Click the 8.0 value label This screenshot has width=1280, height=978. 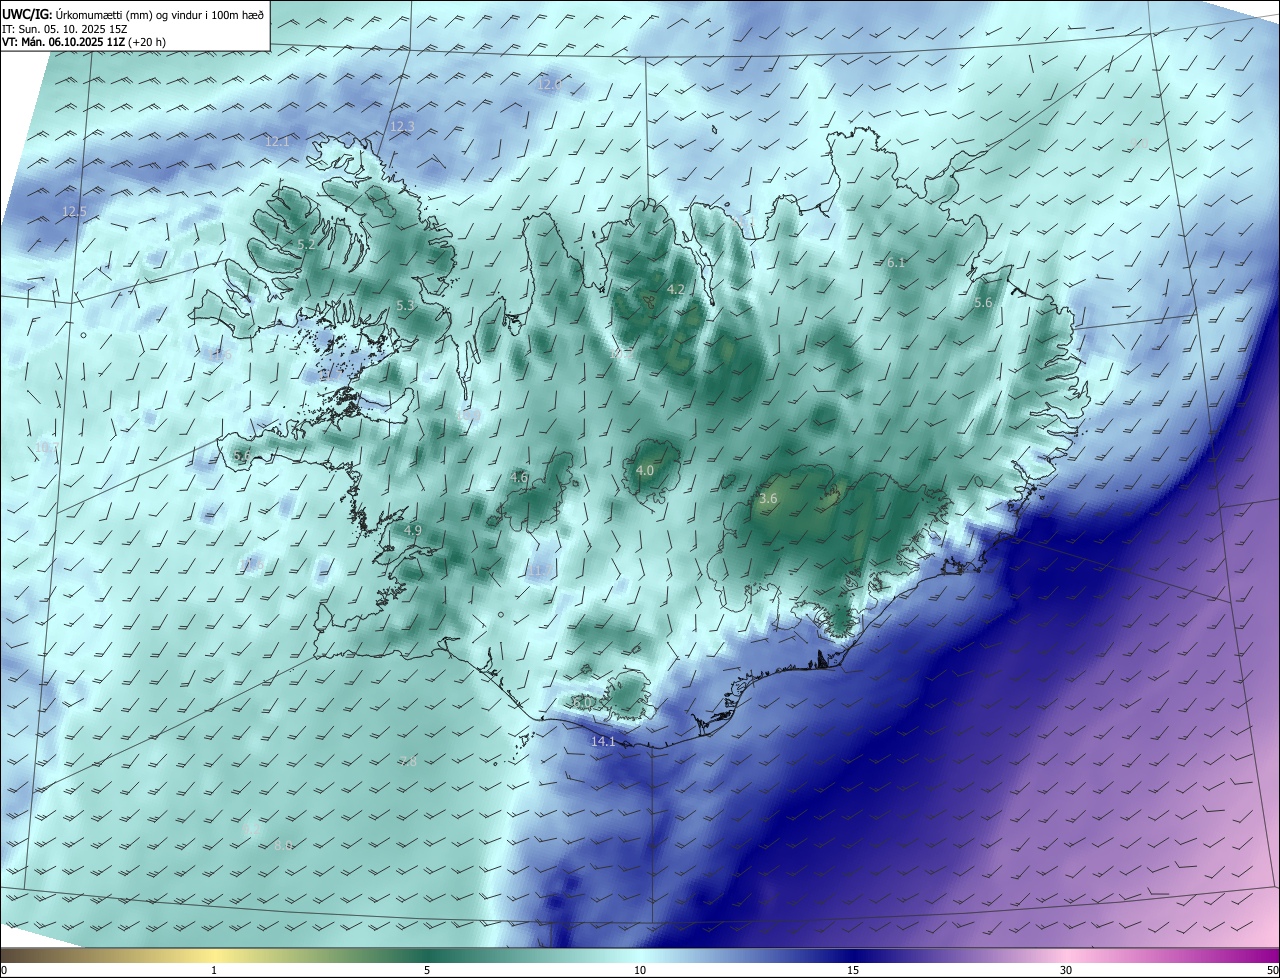[283, 845]
